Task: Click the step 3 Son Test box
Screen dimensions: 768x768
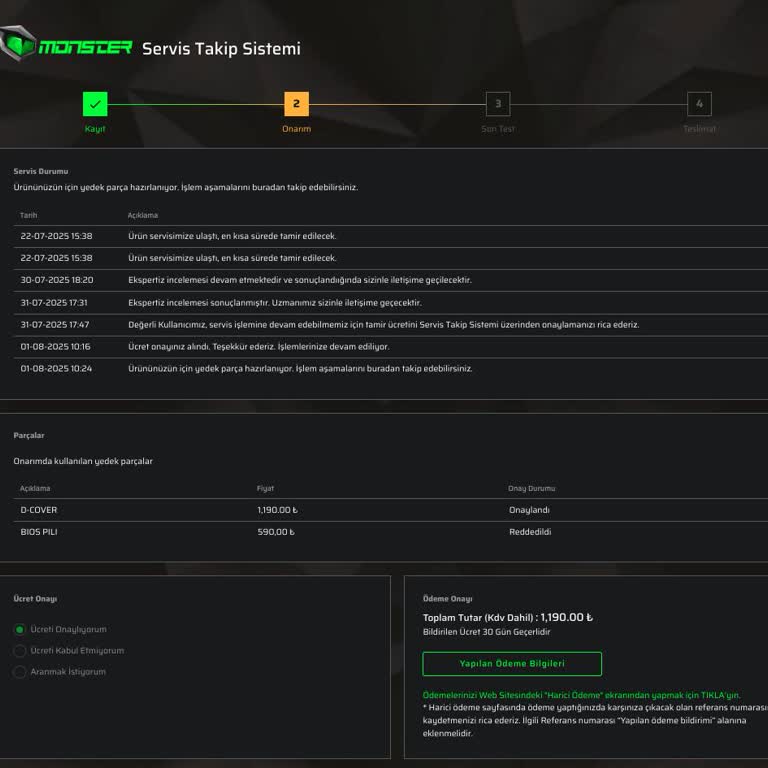Action: coord(497,104)
